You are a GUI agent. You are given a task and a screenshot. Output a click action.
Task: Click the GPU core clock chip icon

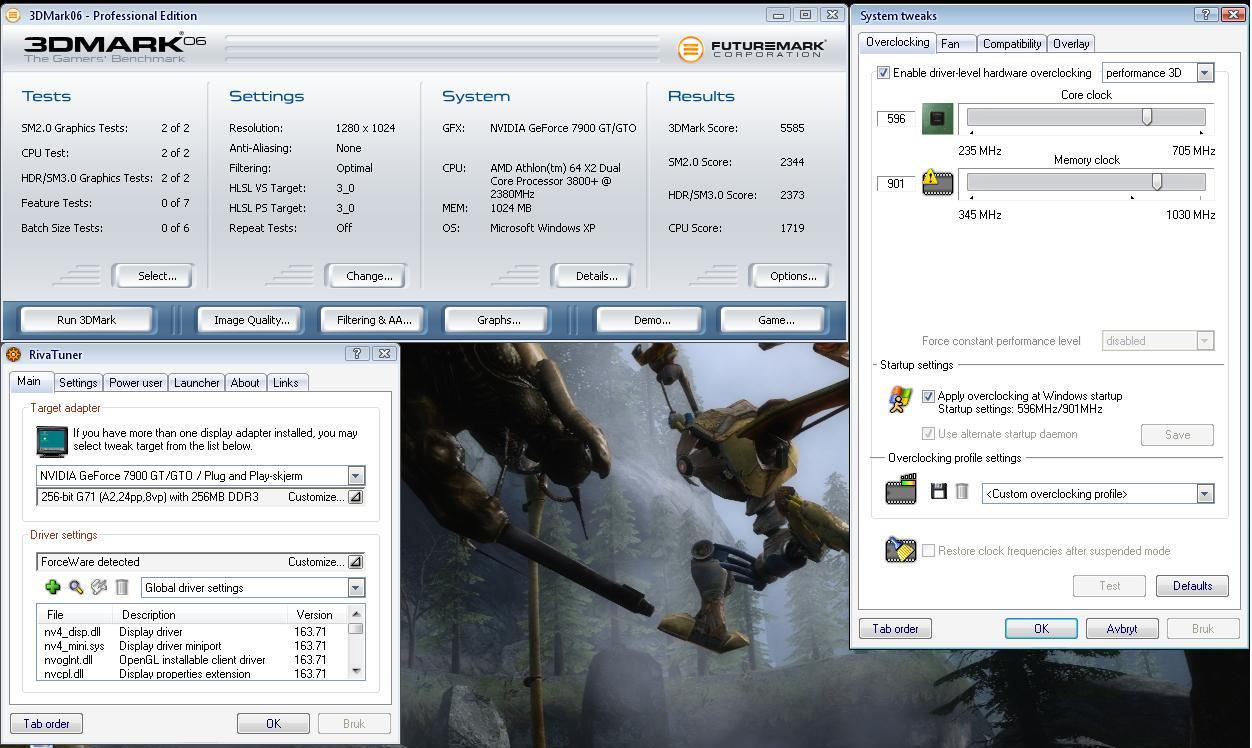(x=937, y=119)
